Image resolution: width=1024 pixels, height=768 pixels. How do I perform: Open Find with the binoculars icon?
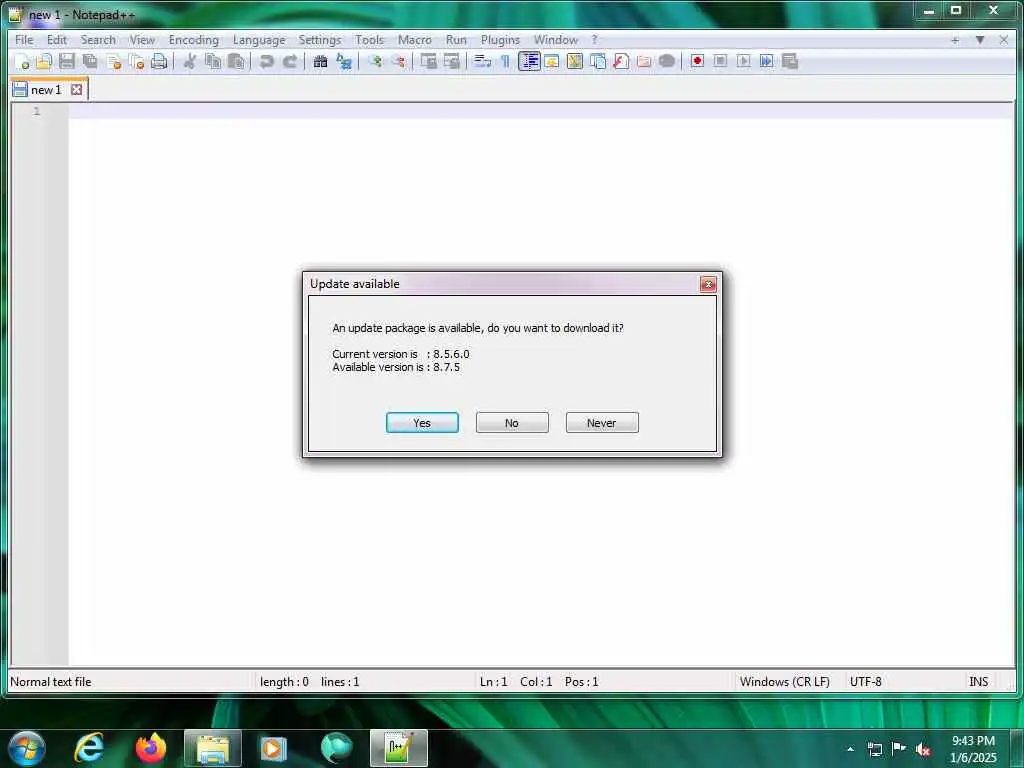(x=320, y=61)
